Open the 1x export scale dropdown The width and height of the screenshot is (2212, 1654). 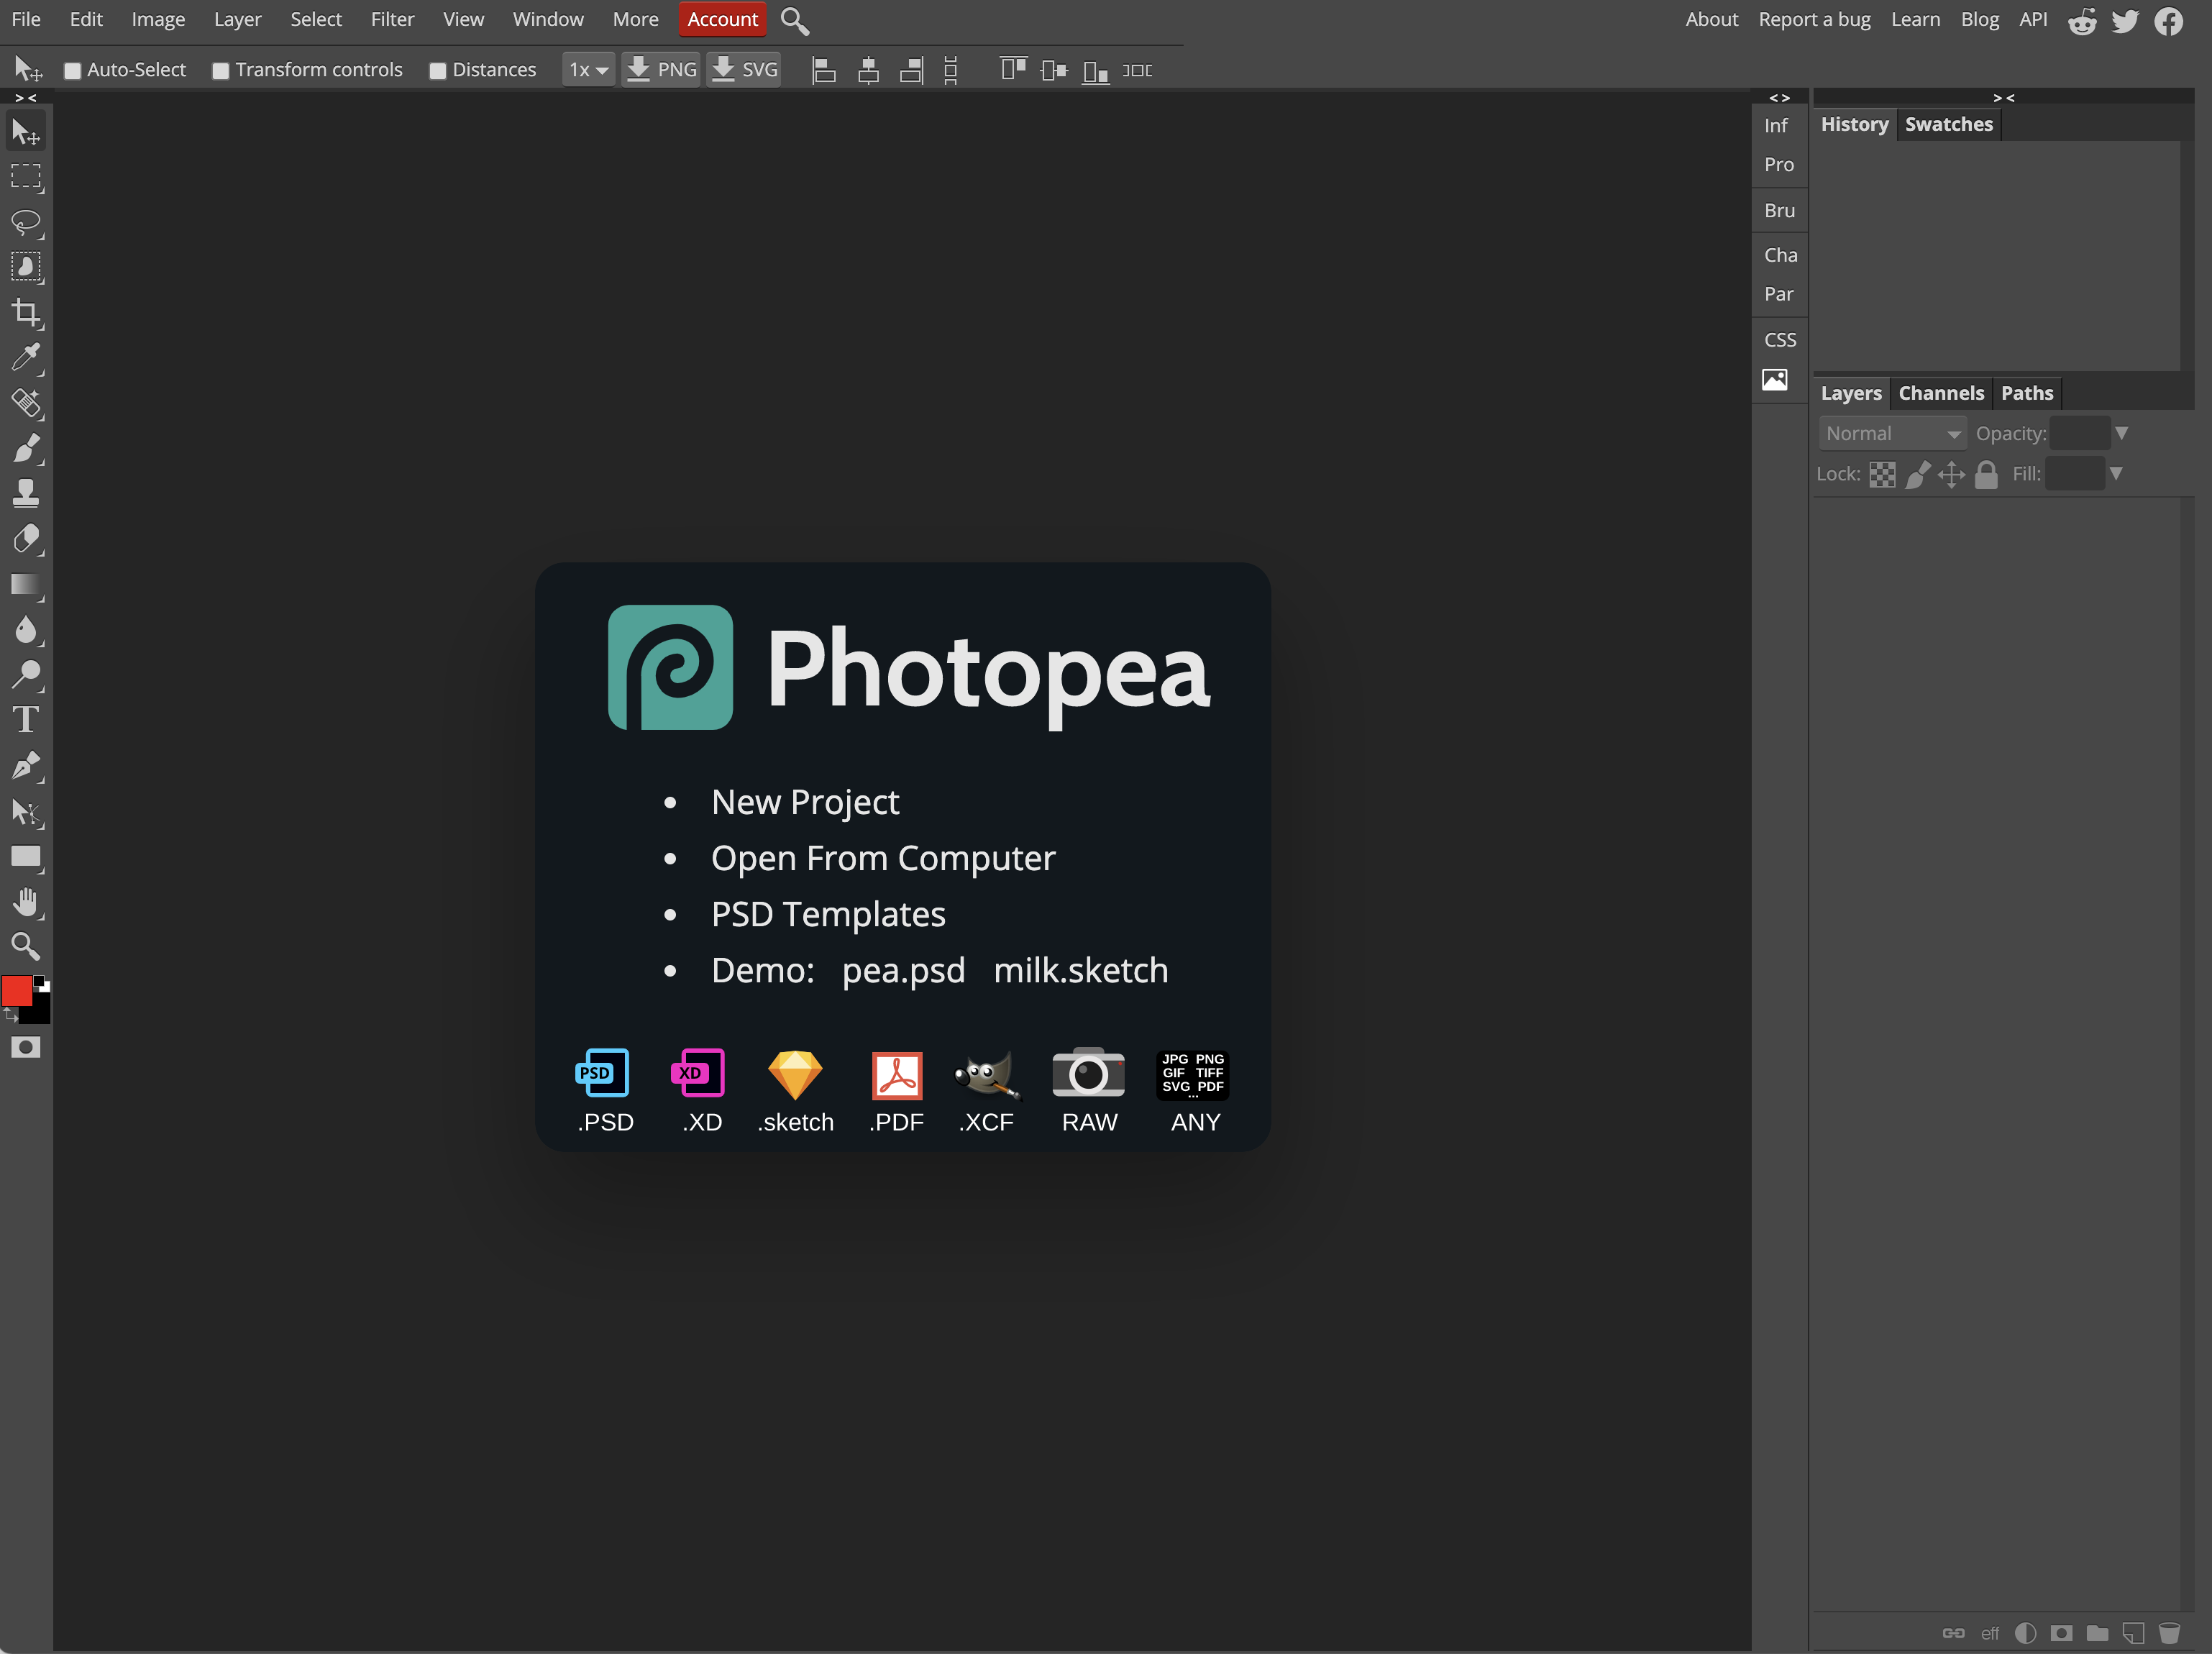[588, 70]
